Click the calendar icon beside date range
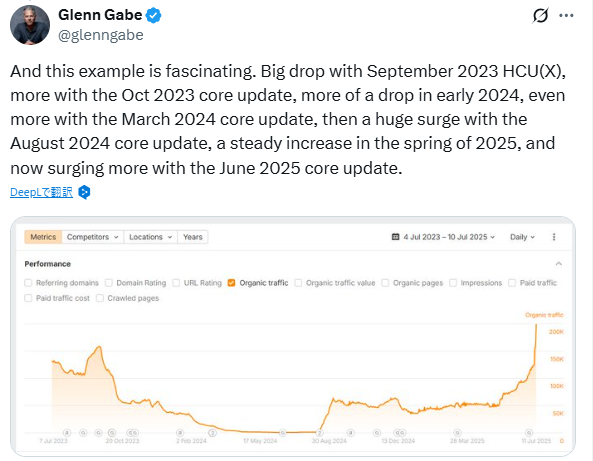This screenshot has height=461, width=593. tap(395, 237)
